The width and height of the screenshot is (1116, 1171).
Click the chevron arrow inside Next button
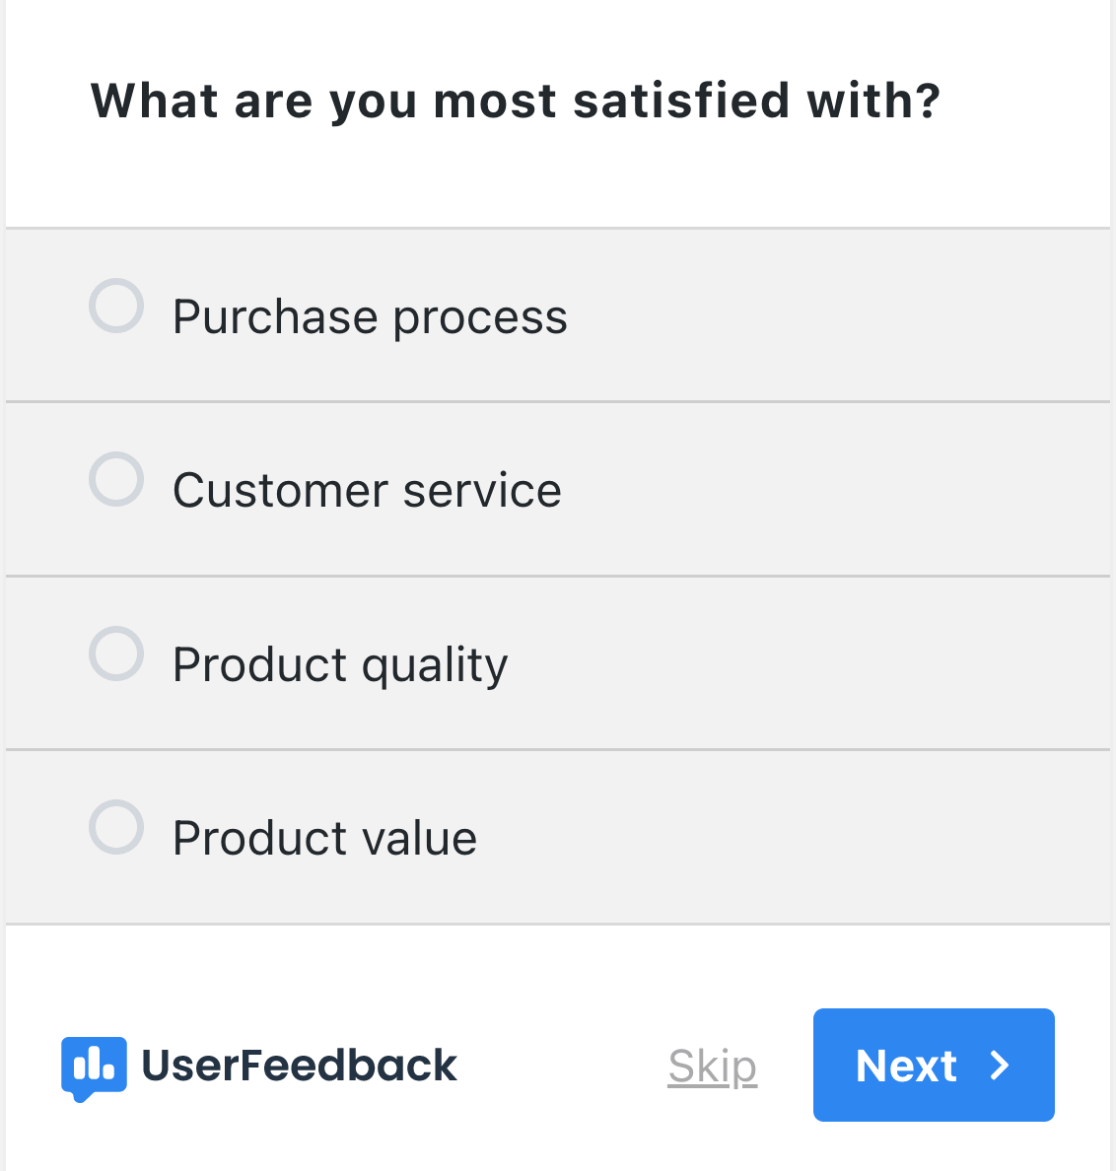[x=999, y=1066]
